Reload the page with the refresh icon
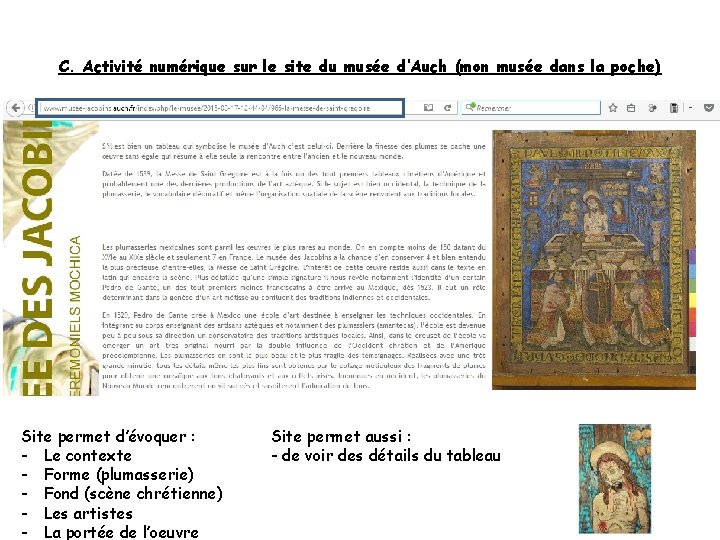 click(x=447, y=108)
